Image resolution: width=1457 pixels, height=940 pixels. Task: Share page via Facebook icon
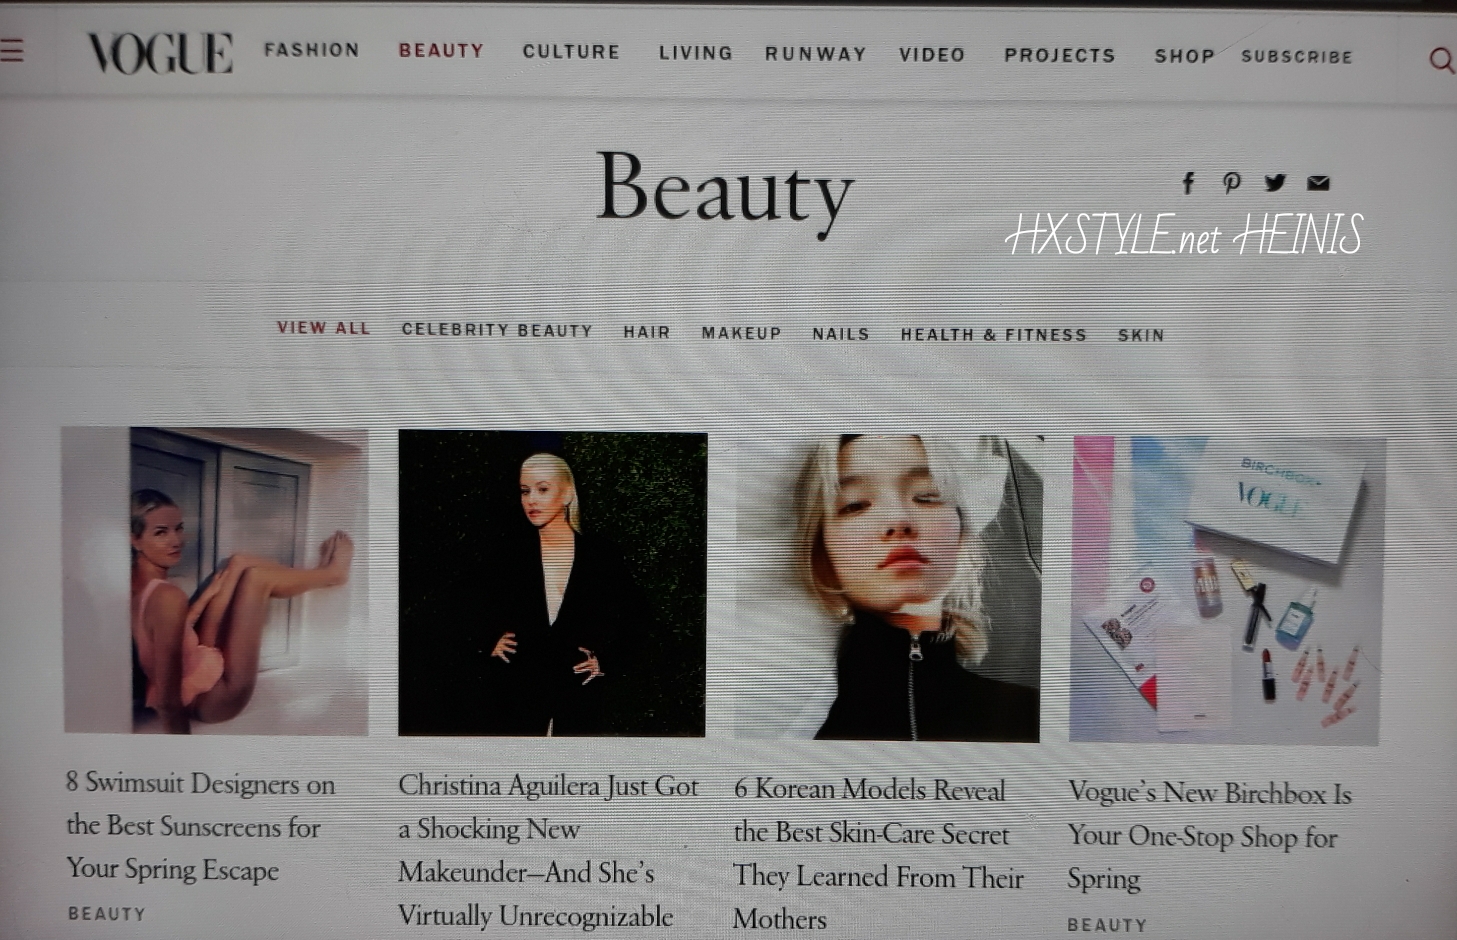click(1188, 182)
